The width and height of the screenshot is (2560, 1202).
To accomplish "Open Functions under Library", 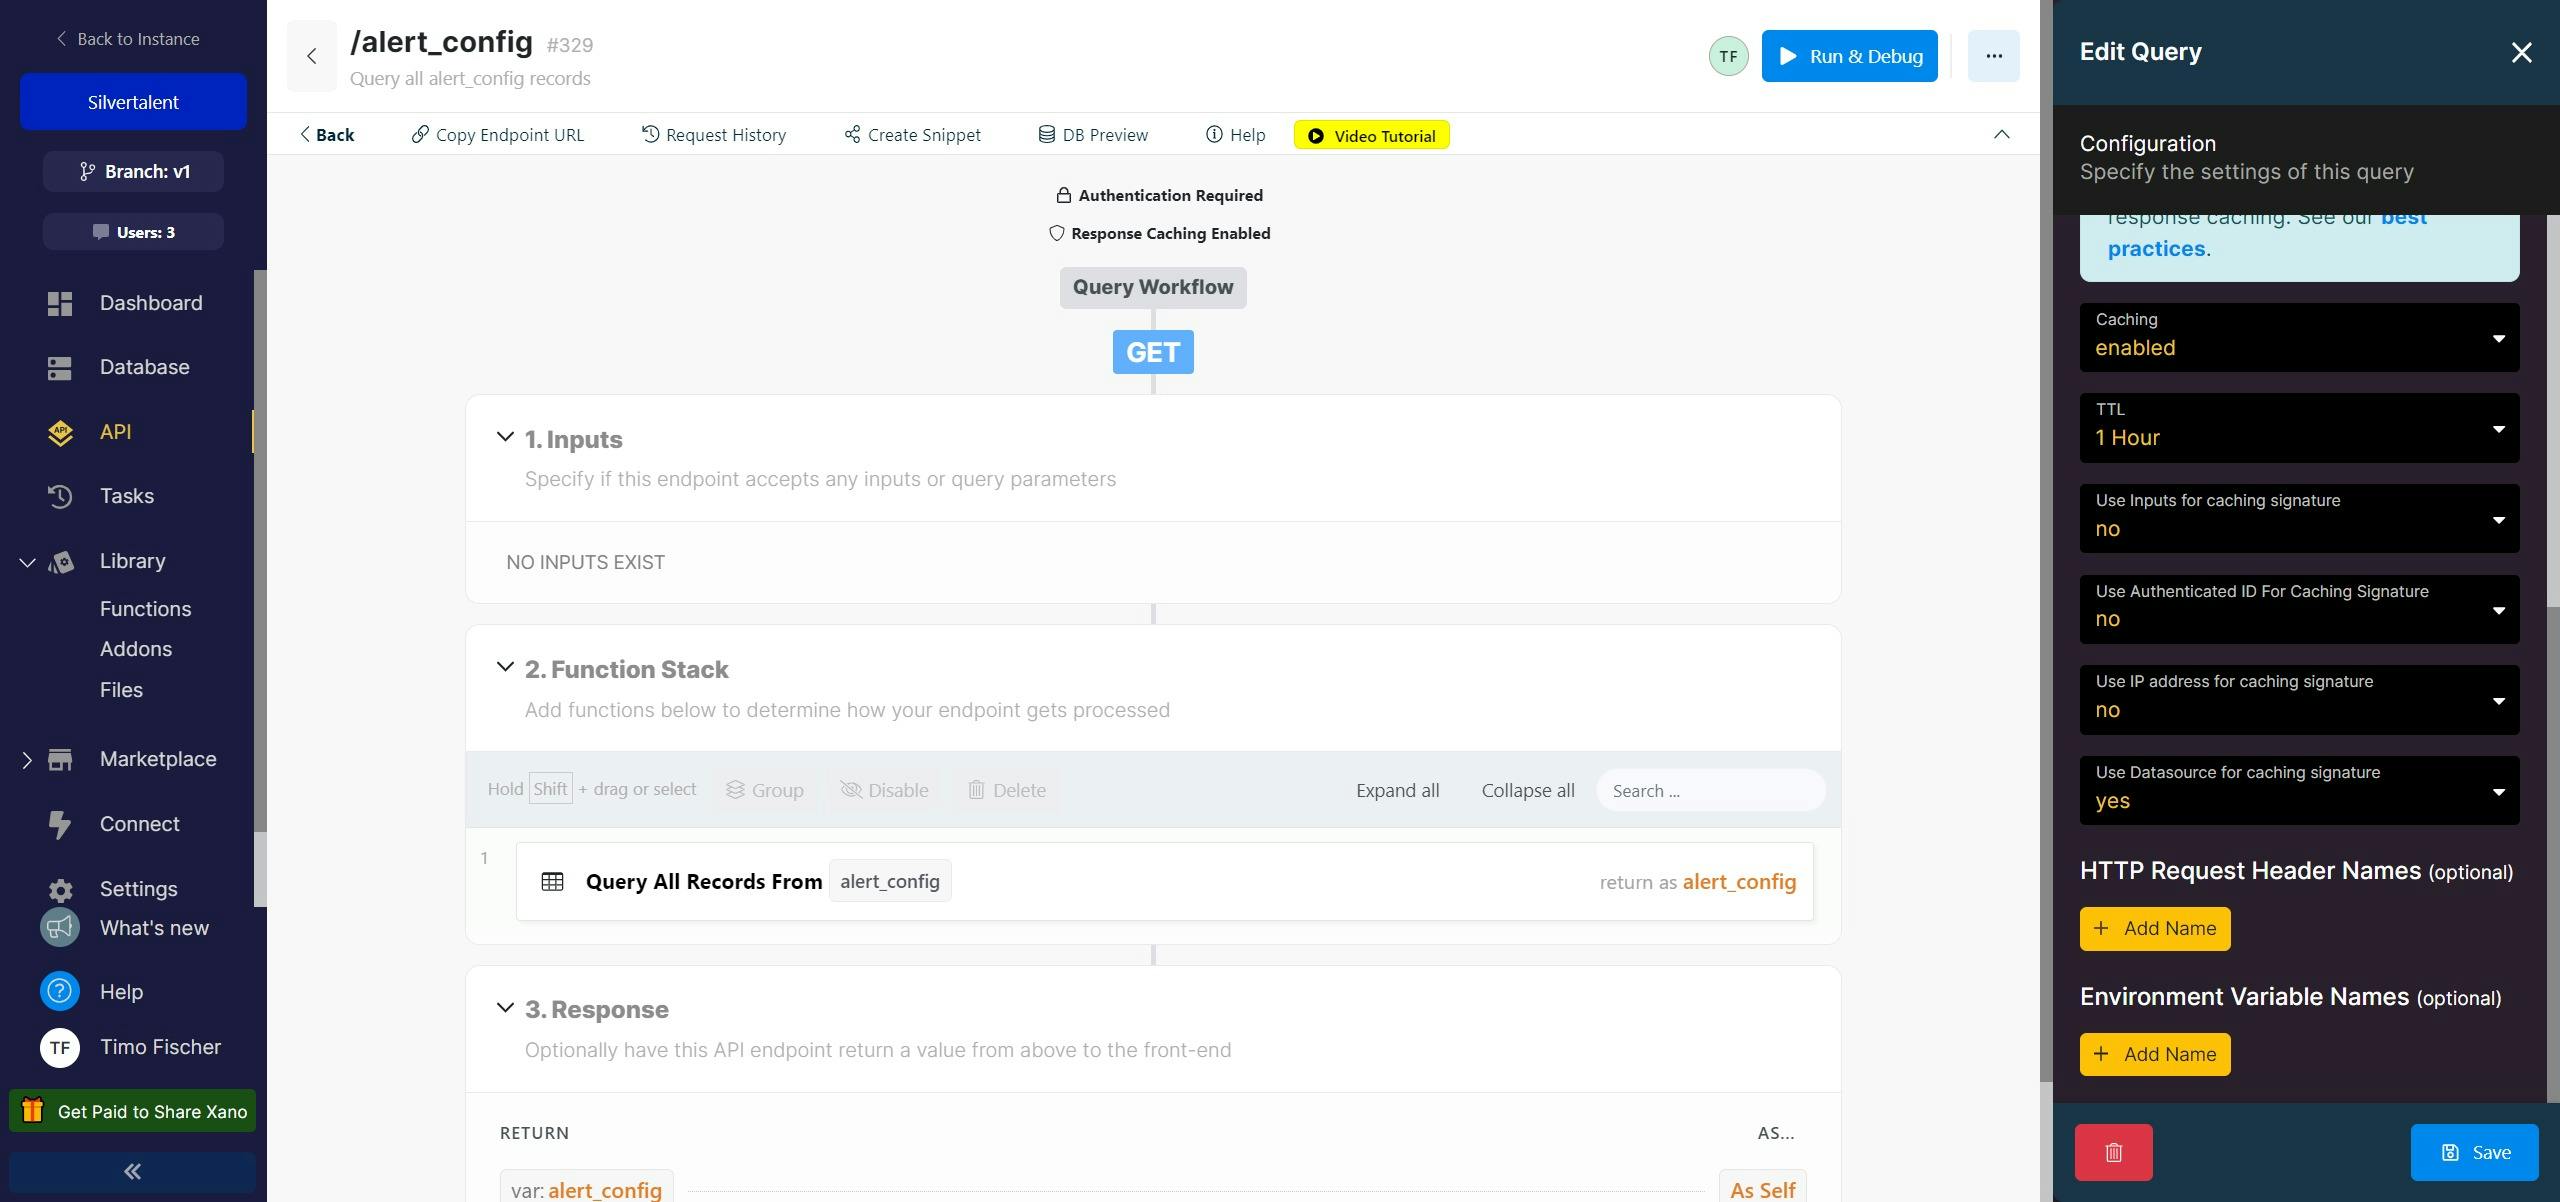I will 145,609.
